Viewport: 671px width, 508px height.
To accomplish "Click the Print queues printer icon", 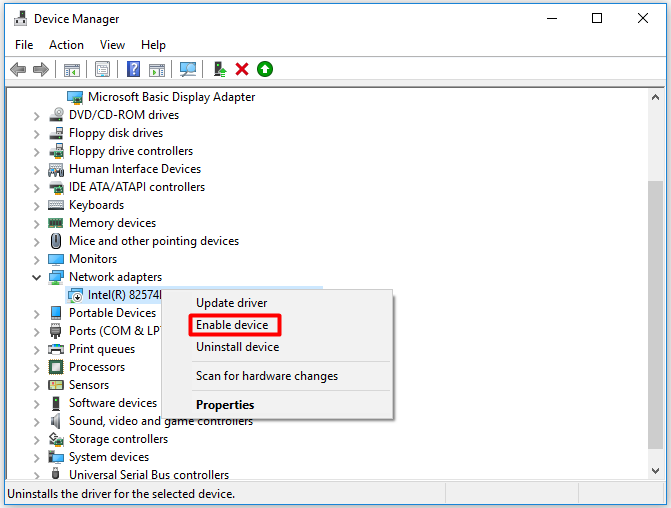I will (56, 349).
